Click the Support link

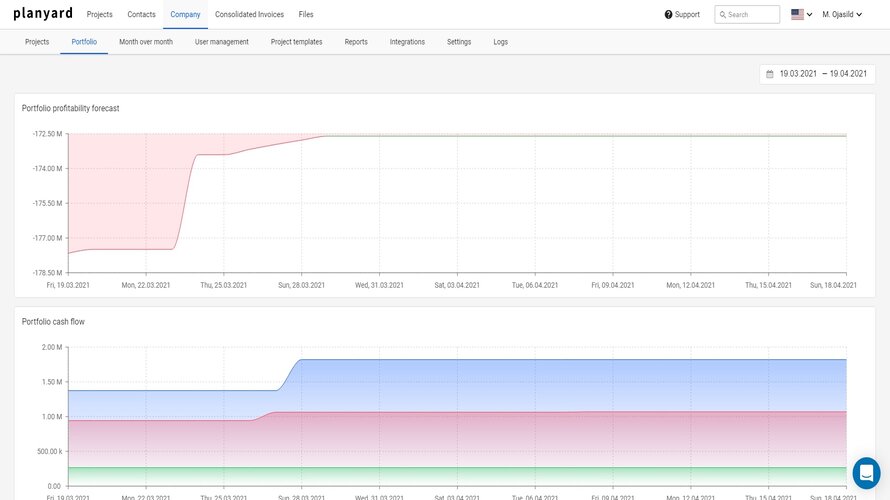coord(687,15)
